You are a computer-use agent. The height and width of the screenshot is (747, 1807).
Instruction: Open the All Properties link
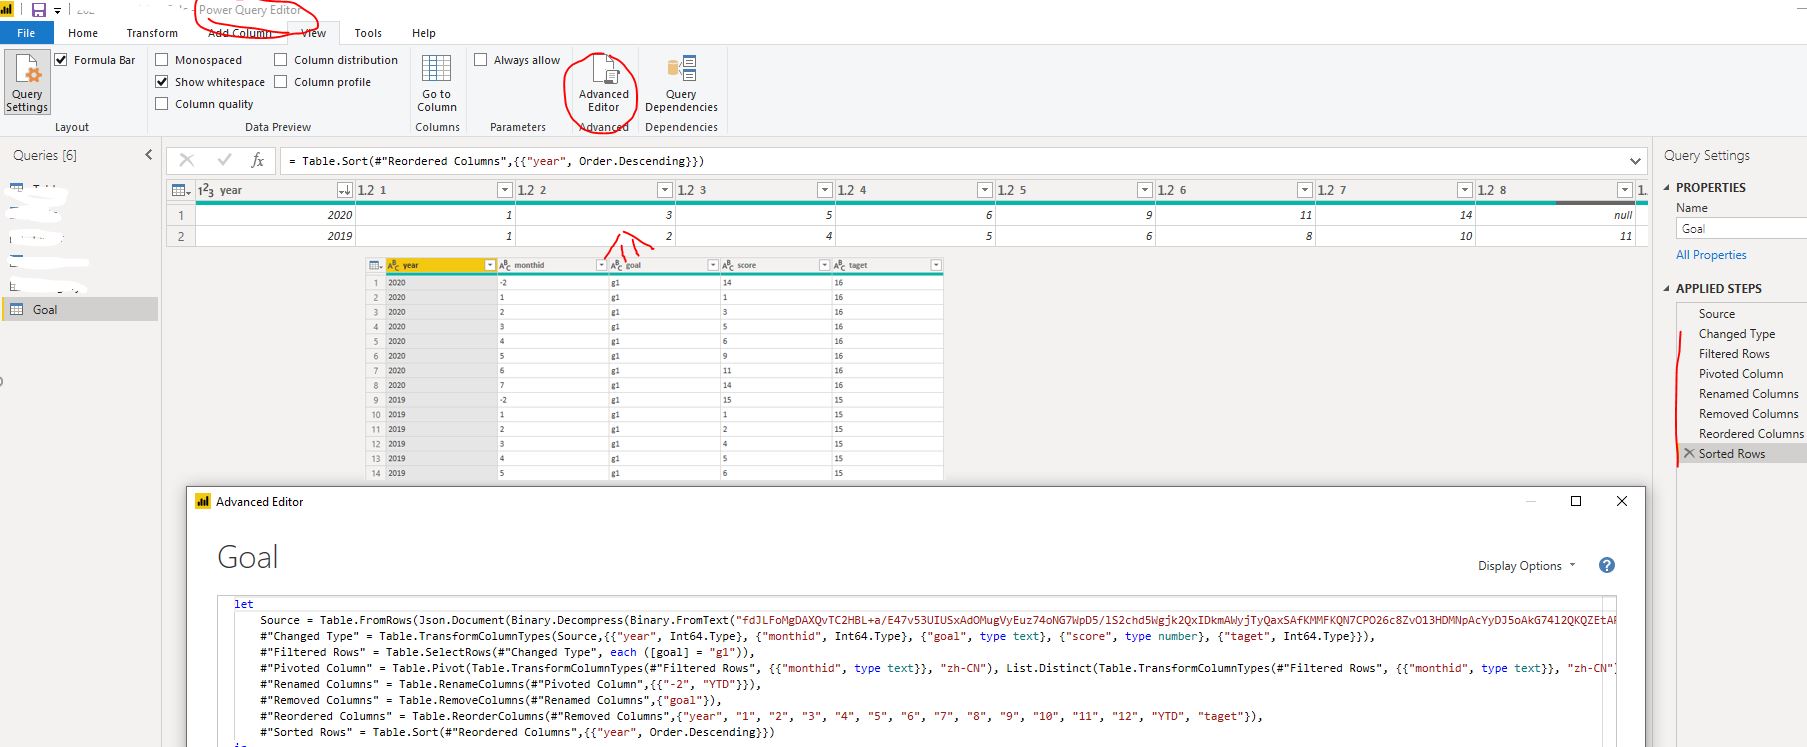(1711, 255)
